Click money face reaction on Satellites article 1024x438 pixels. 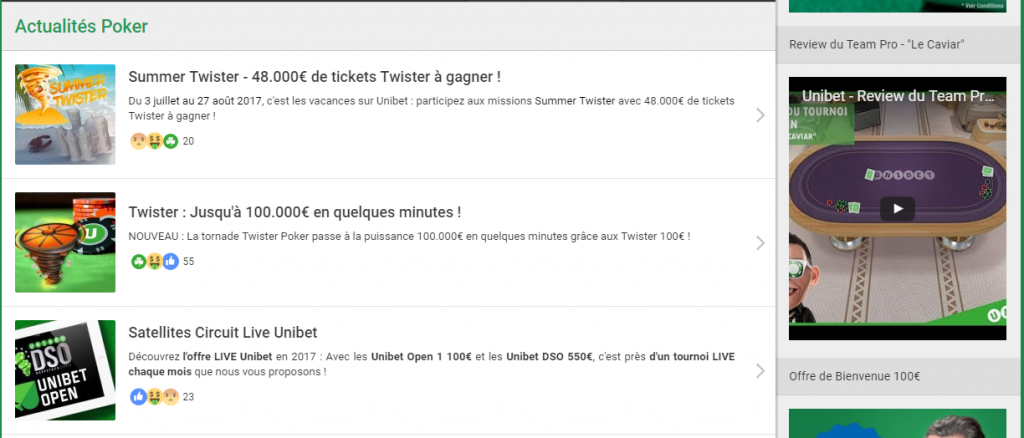(x=154, y=397)
